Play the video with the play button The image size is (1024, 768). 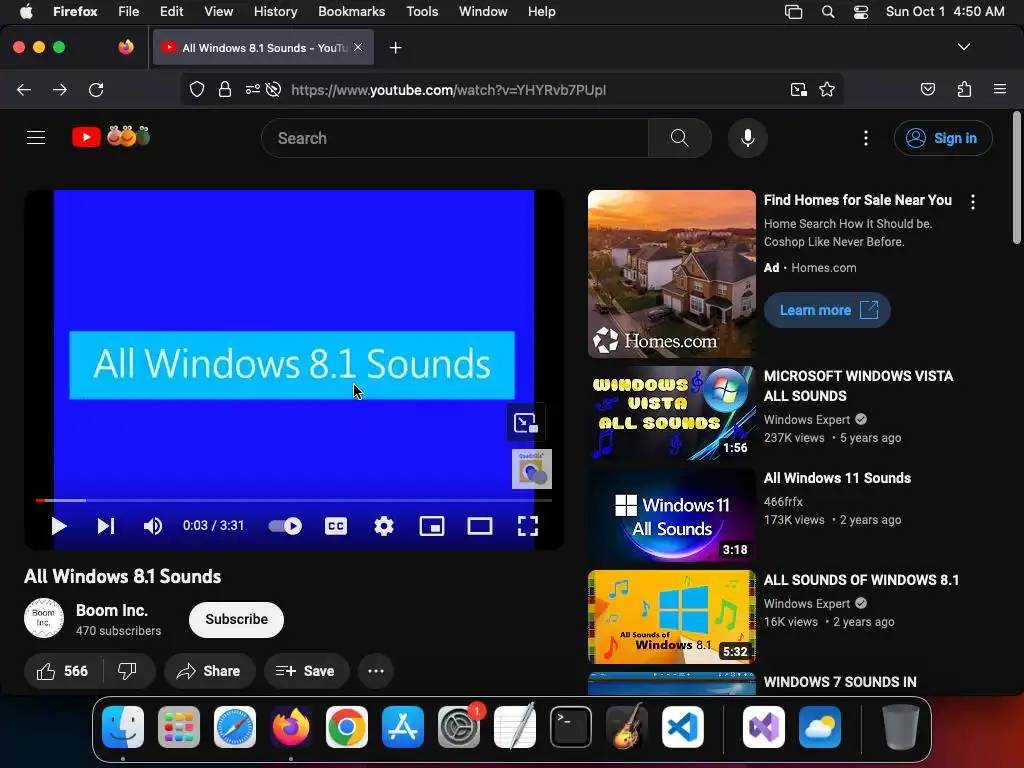point(59,526)
